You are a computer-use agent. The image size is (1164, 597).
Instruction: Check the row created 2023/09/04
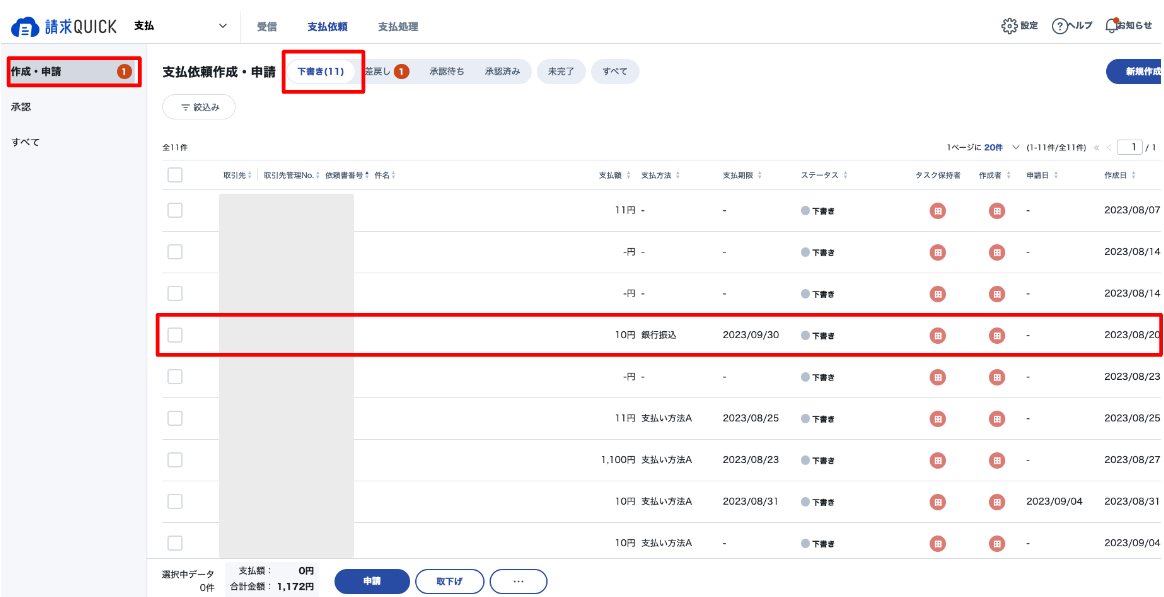(175, 544)
